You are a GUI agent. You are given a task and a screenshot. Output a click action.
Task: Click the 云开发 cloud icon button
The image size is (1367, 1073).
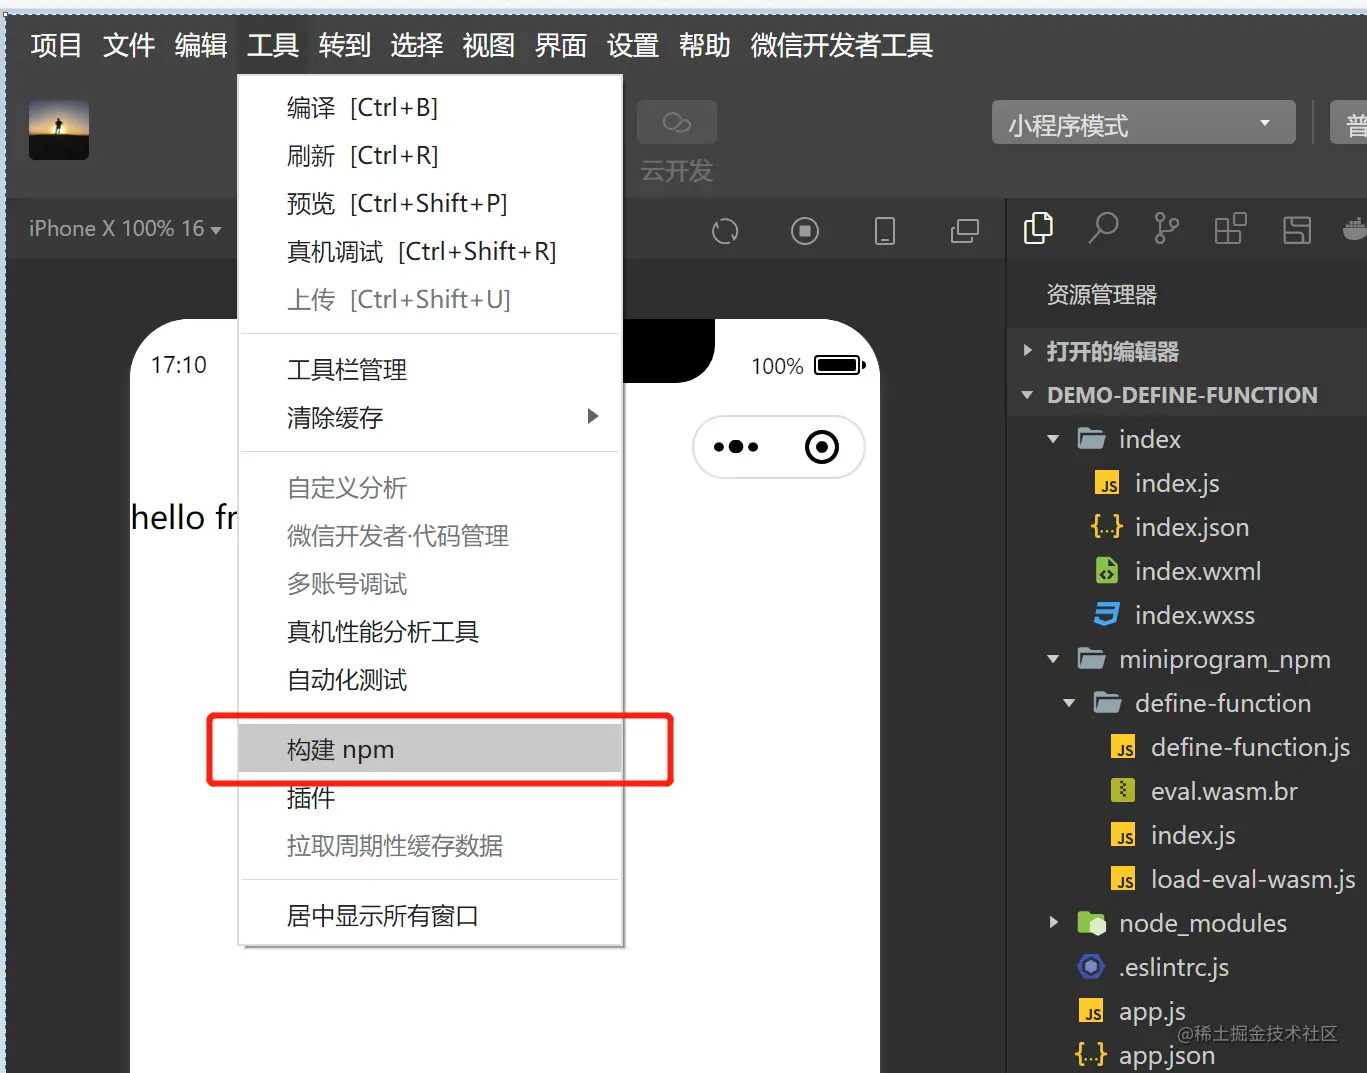(x=677, y=123)
